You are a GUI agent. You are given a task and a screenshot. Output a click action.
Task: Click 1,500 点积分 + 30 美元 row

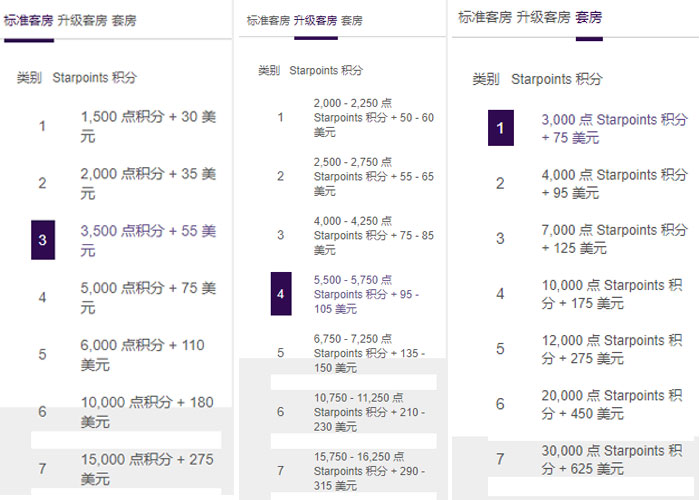(x=148, y=126)
